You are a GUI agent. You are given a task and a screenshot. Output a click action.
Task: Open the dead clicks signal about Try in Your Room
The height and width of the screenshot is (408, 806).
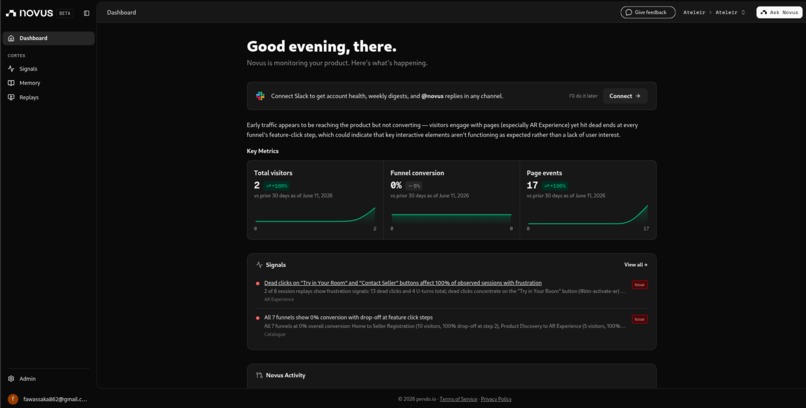(402, 283)
